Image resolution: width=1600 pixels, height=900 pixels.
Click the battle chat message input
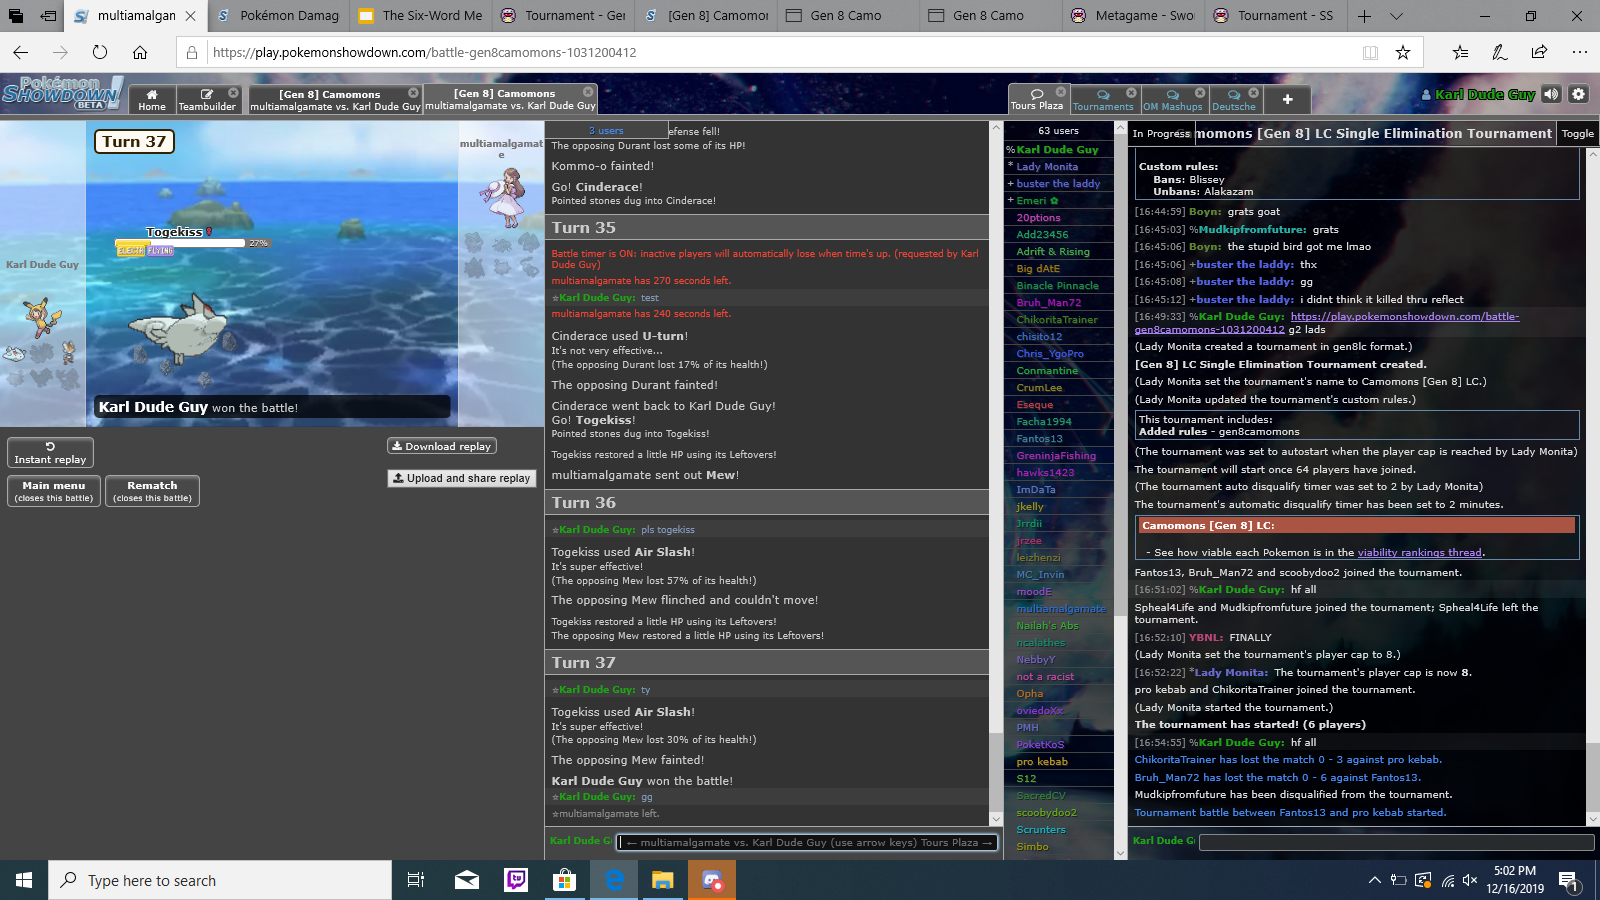[x=807, y=842]
